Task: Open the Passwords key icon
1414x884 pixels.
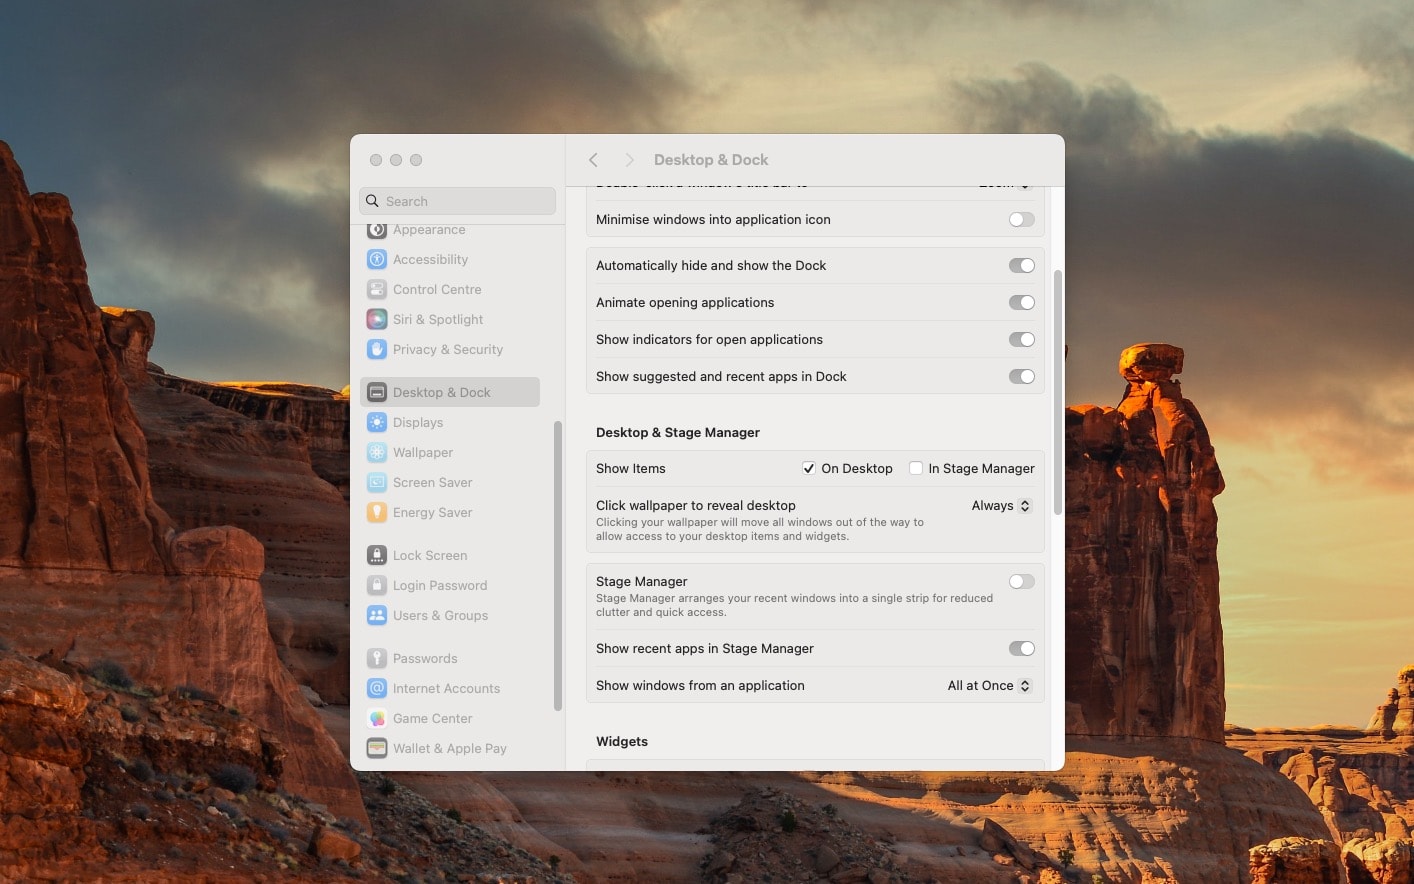Action: click(x=377, y=658)
